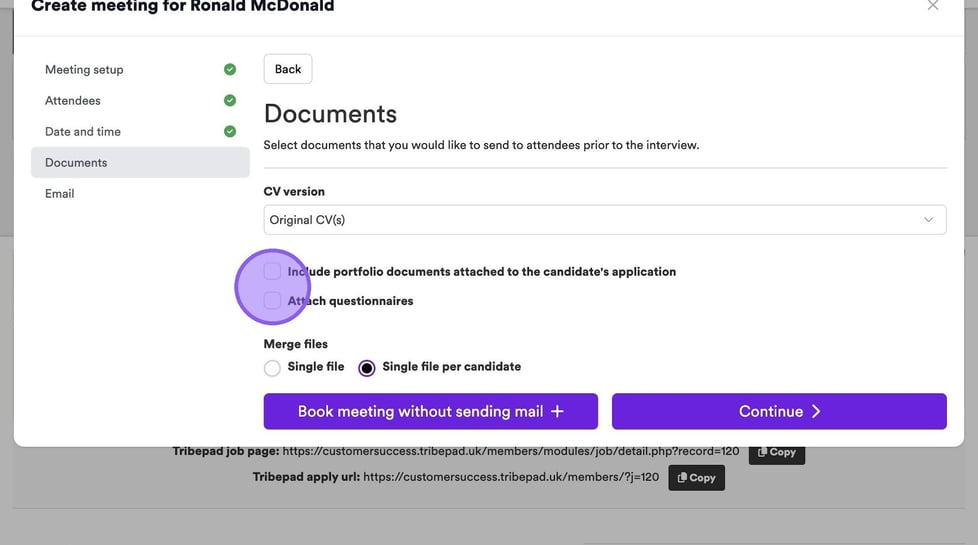
Task: Go to the Meeting setup step
Action: tap(84, 70)
